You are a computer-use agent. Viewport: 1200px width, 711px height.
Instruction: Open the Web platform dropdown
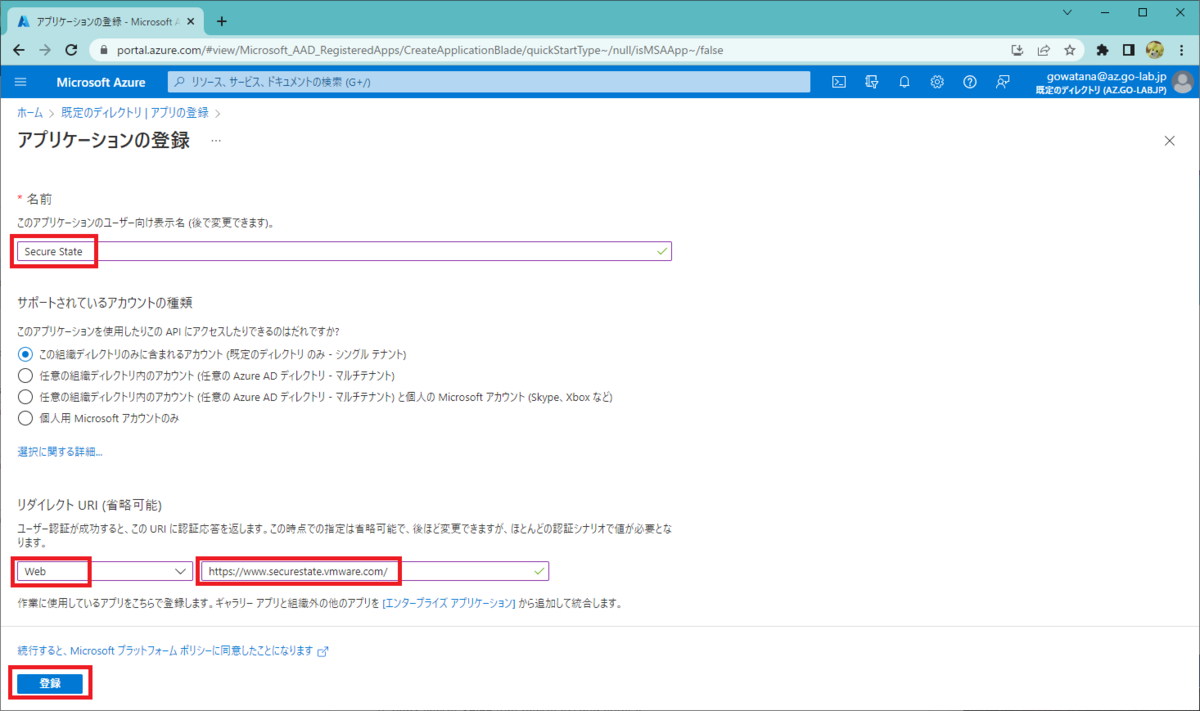pos(105,570)
